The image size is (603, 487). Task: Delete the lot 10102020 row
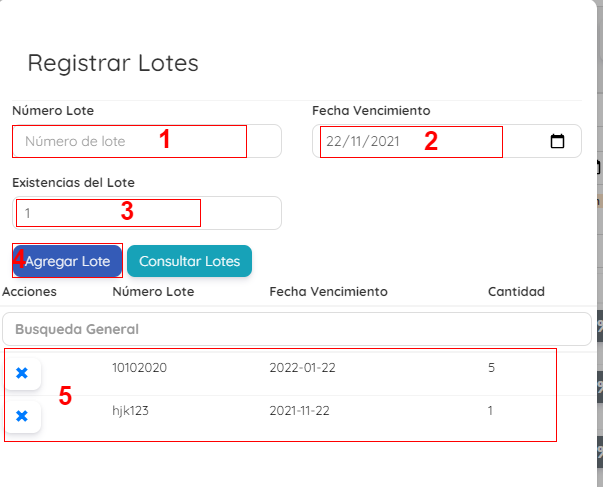point(22,373)
